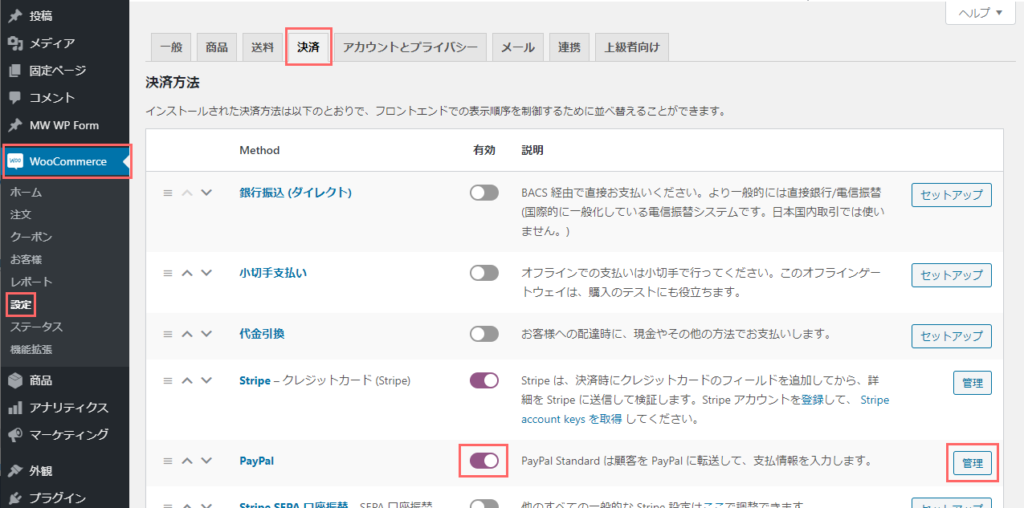Move PayPal up with its up arrow

click(x=187, y=460)
